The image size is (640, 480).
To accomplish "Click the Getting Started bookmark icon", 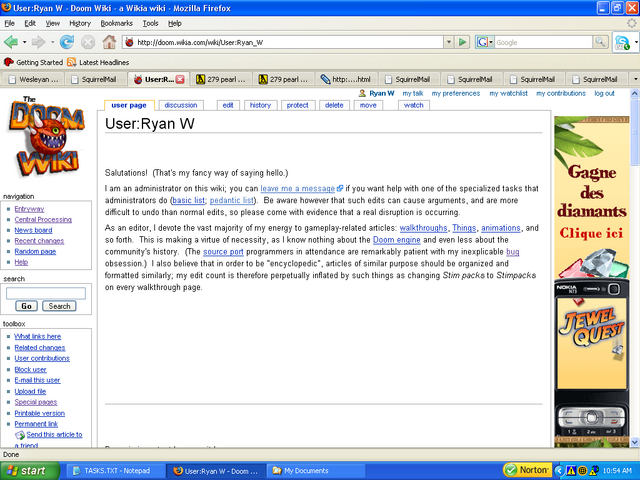I will [x=9, y=62].
